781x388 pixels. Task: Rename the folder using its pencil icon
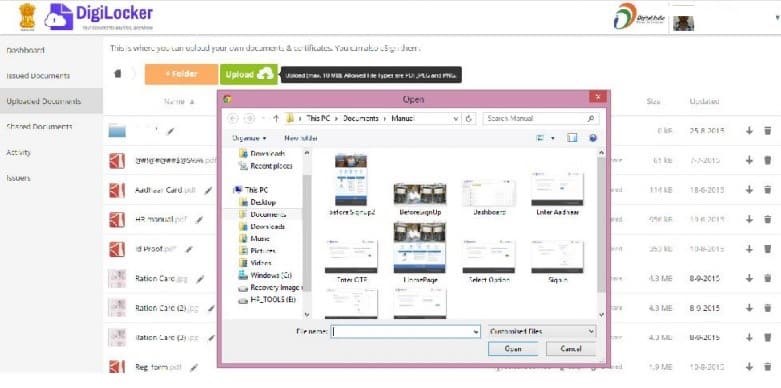pyautogui.click(x=171, y=131)
